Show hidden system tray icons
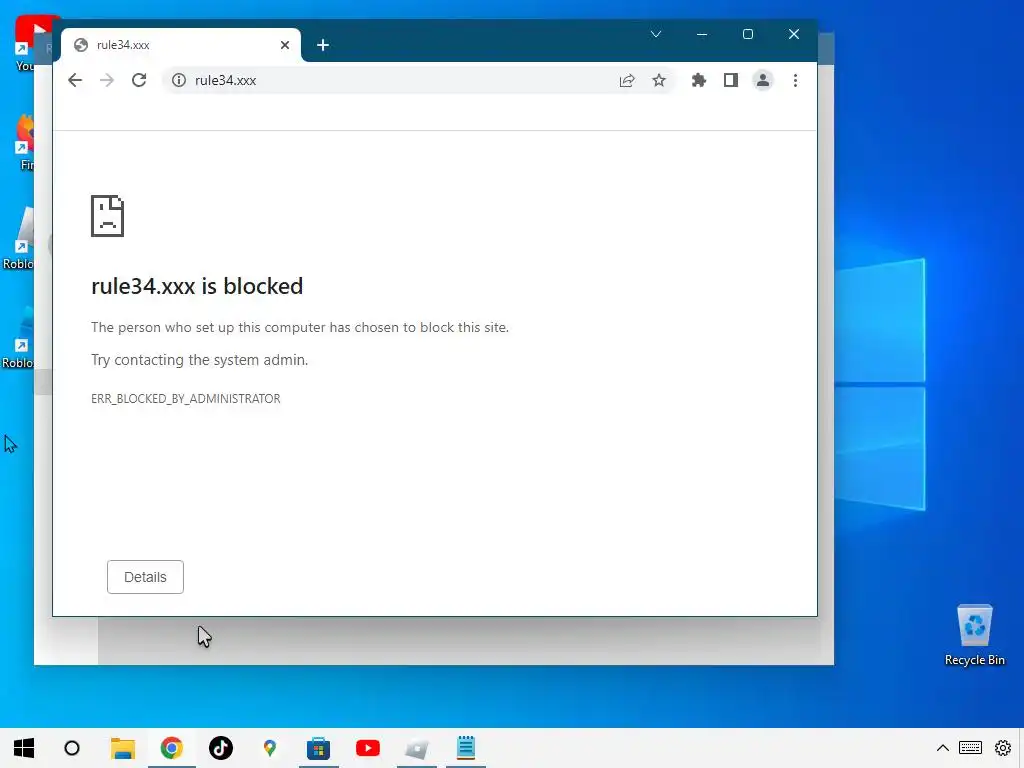1024x768 pixels. [943, 748]
